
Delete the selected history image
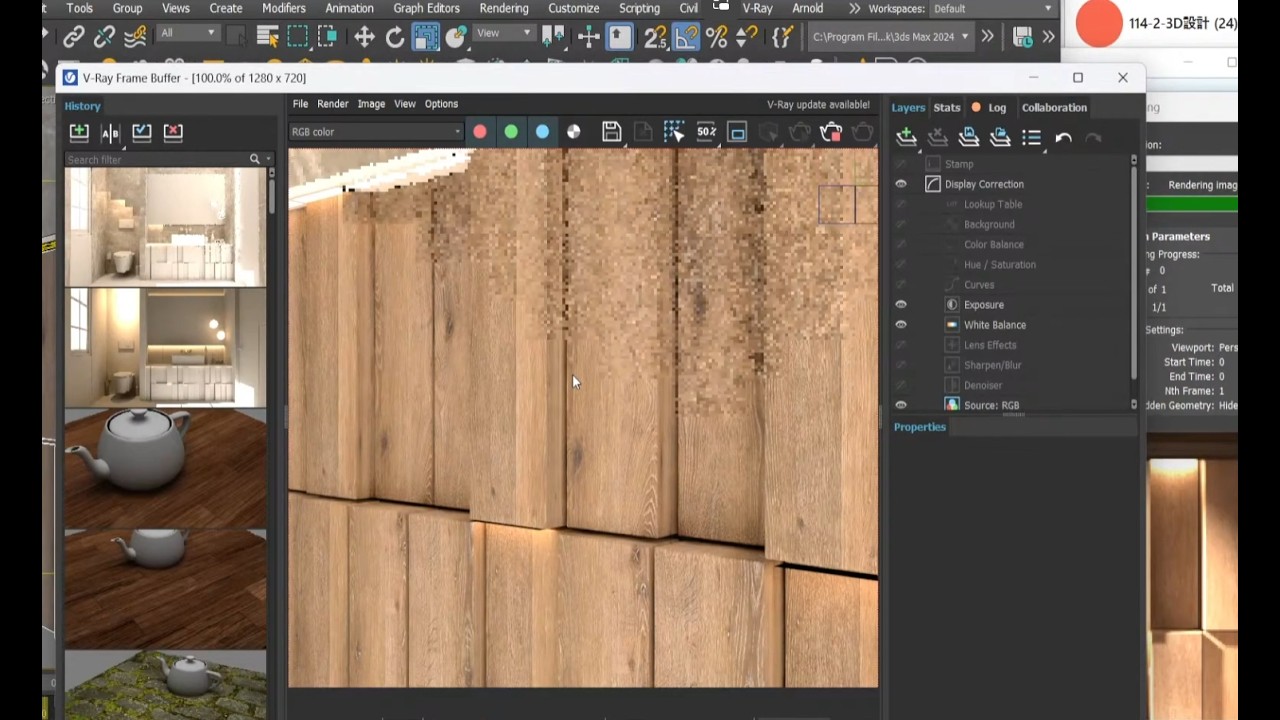(x=173, y=132)
